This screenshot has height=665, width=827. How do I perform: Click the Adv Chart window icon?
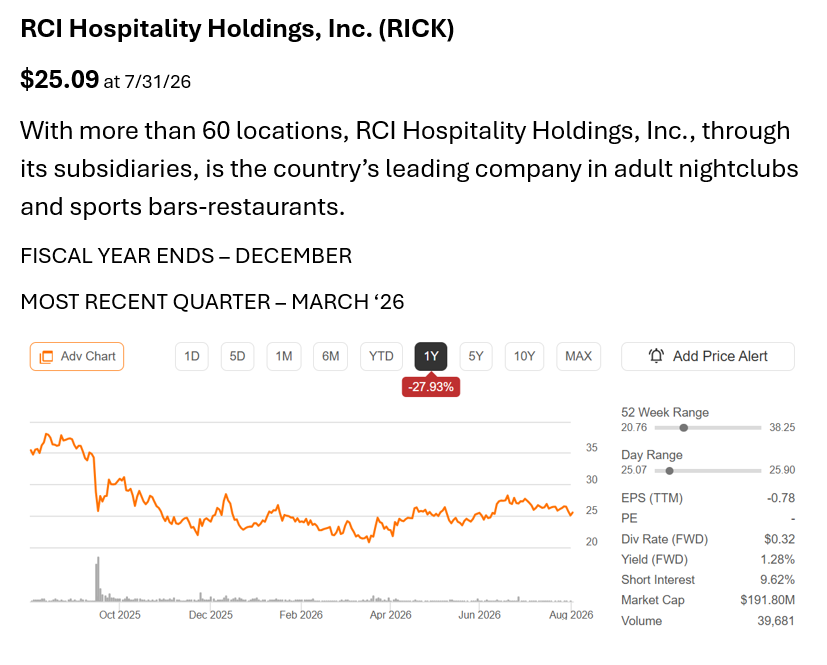[46, 357]
